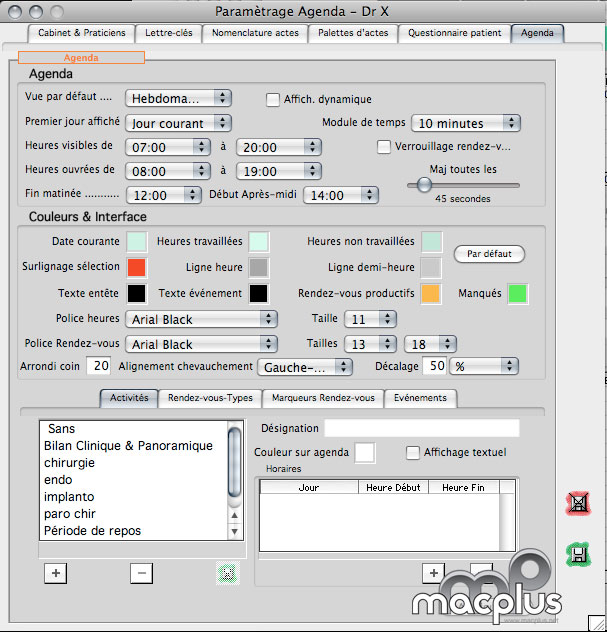The image size is (607, 632).
Task: Check the Affichage textuel option
Action: click(x=412, y=453)
